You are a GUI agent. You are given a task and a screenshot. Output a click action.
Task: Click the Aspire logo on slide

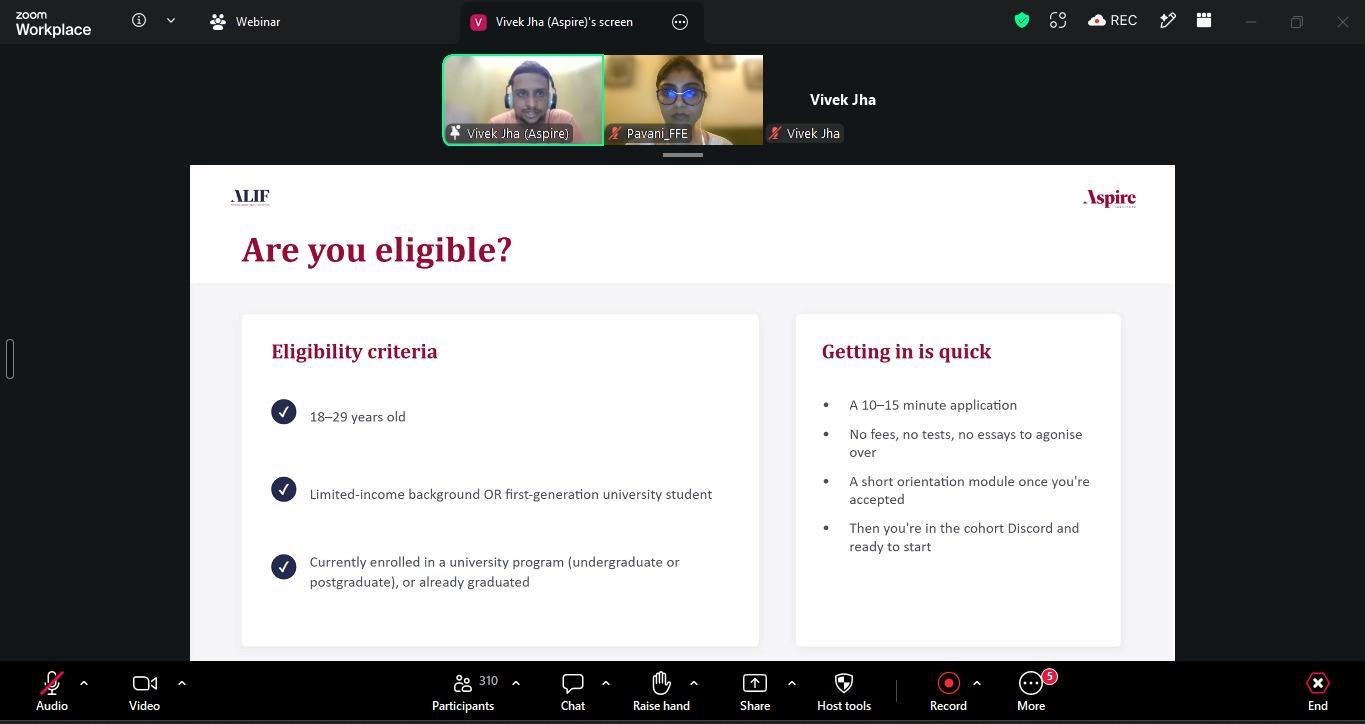point(1109,198)
